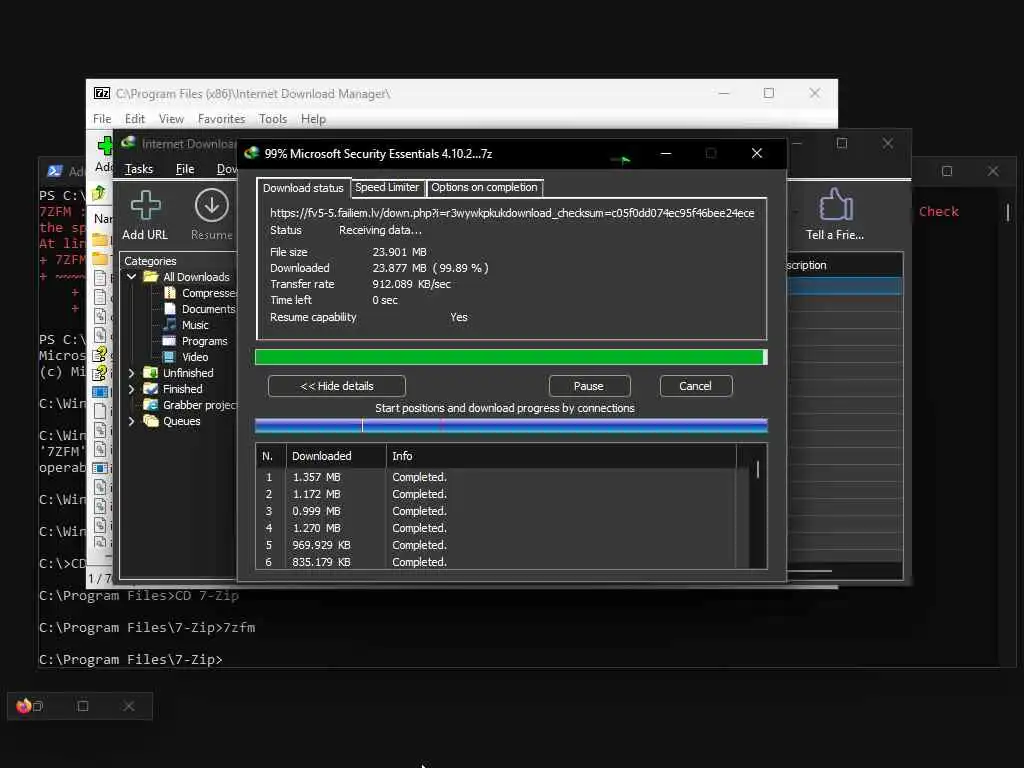This screenshot has width=1024, height=768.
Task: Expand the Unfinished category
Action: pyautogui.click(x=131, y=373)
